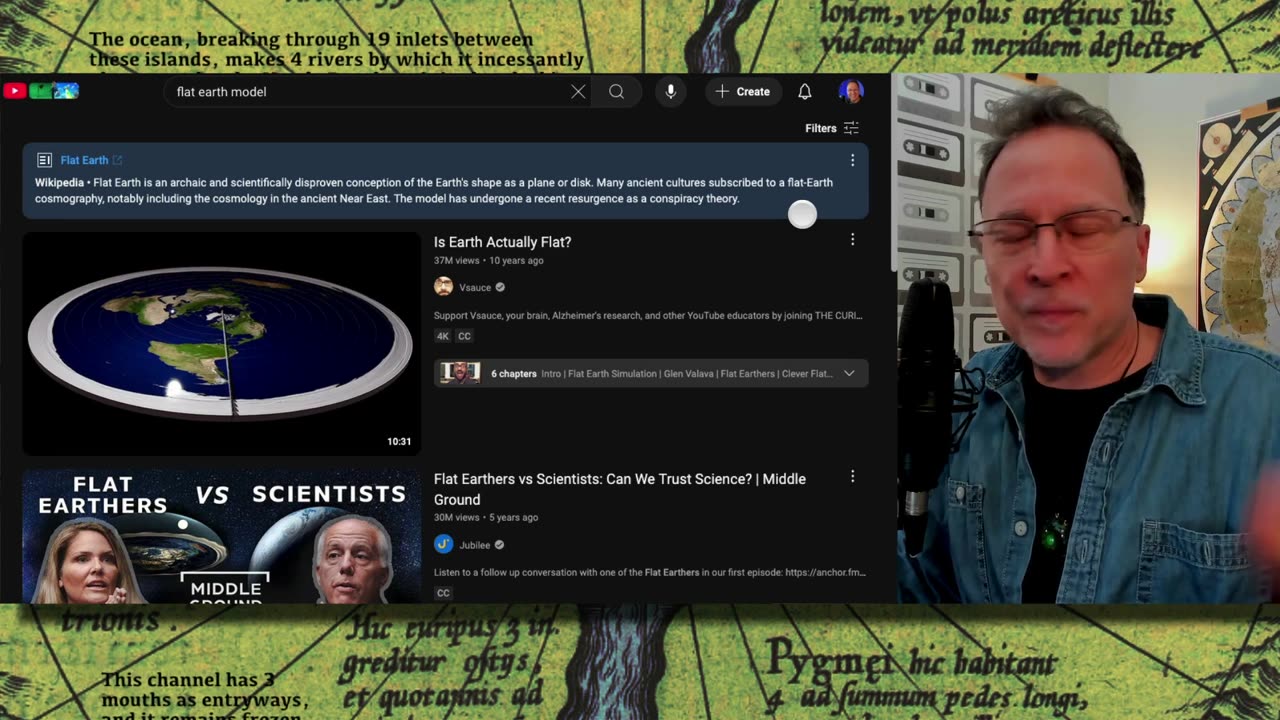Visit the Vsauce channel name

[x=475, y=288]
